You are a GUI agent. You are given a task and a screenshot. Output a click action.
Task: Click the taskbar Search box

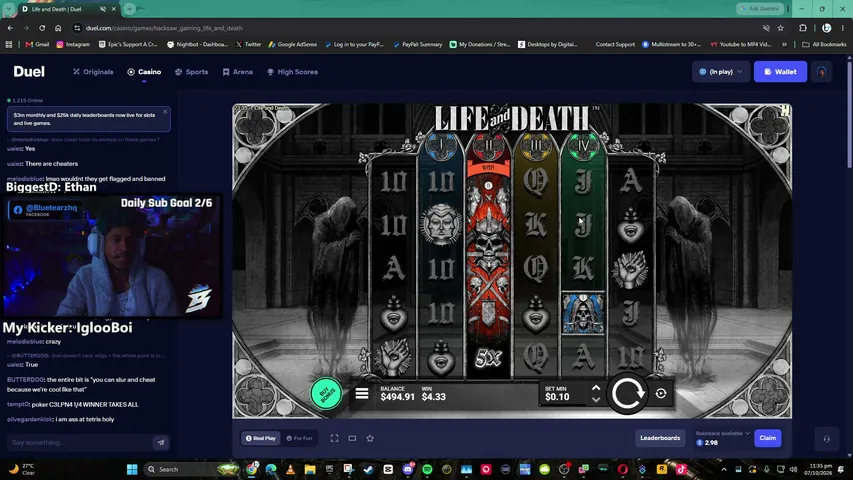[x=190, y=469]
